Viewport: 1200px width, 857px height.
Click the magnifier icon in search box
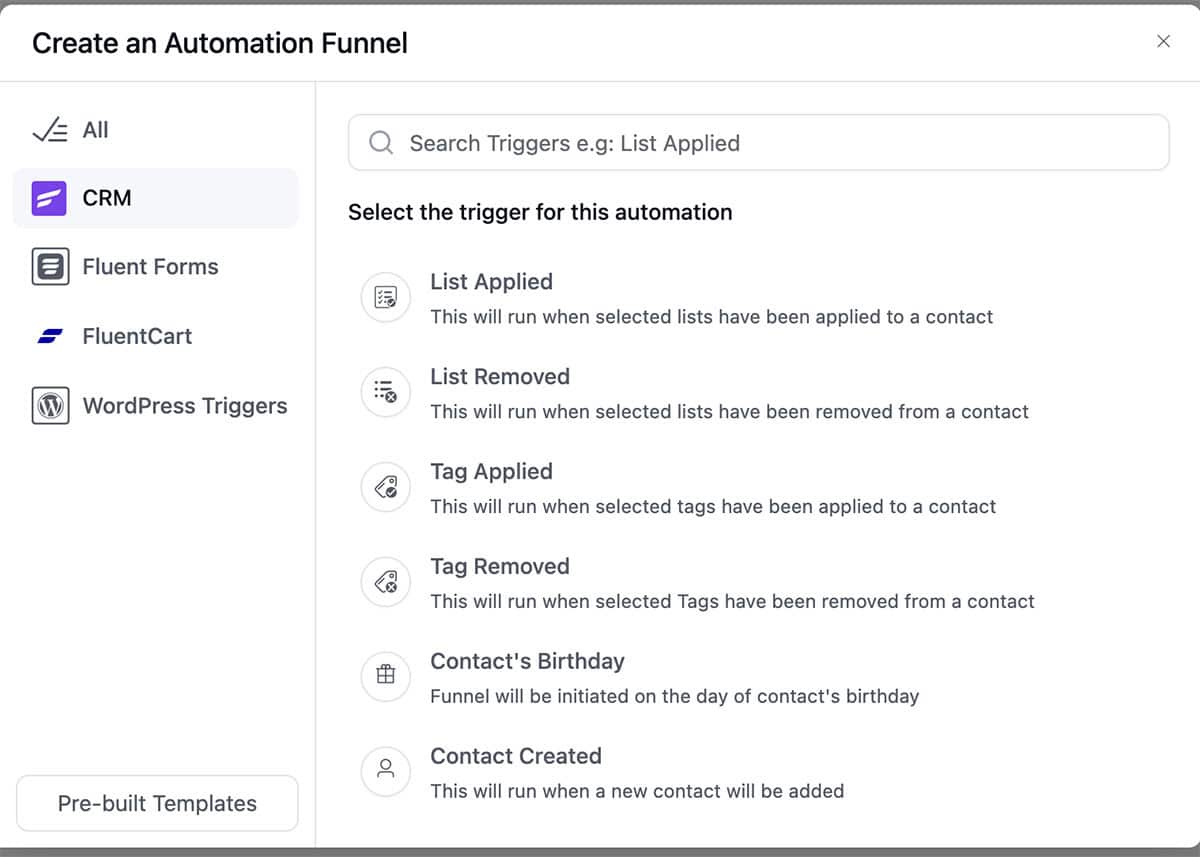(381, 143)
